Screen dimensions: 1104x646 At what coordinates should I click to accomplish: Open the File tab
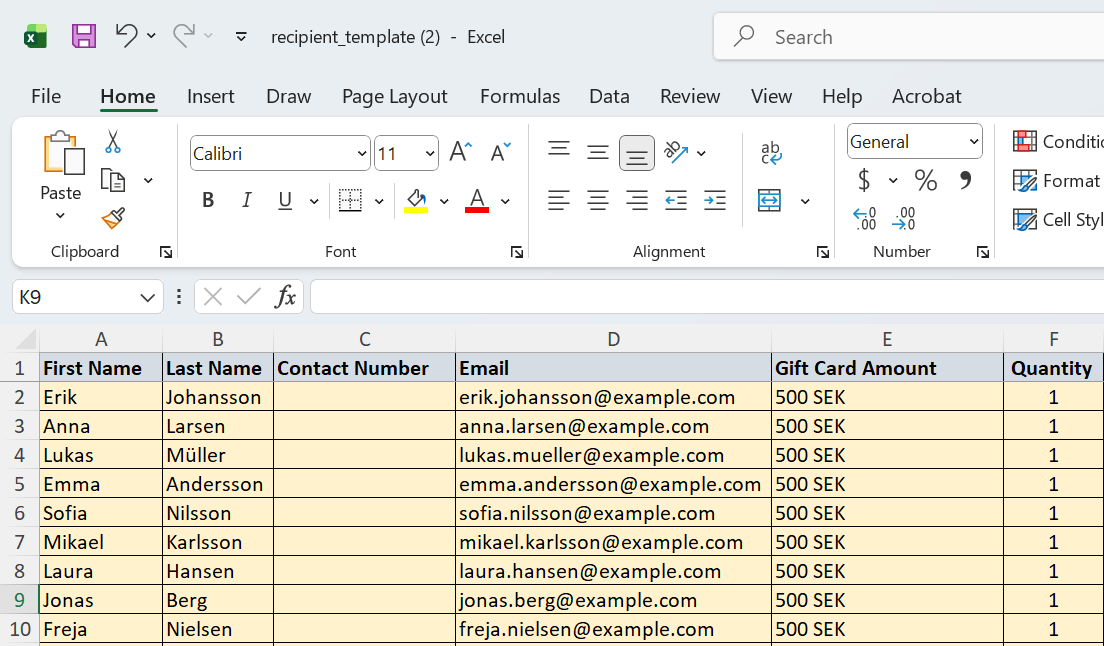(x=46, y=96)
